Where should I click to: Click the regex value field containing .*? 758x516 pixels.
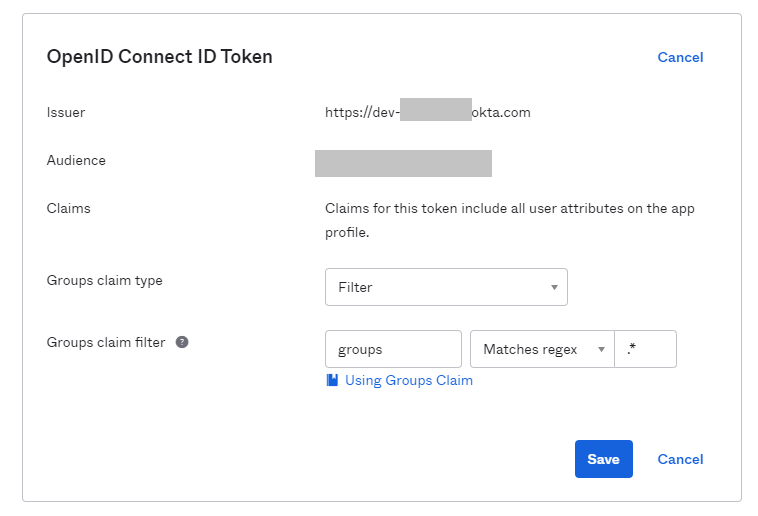[646, 349]
